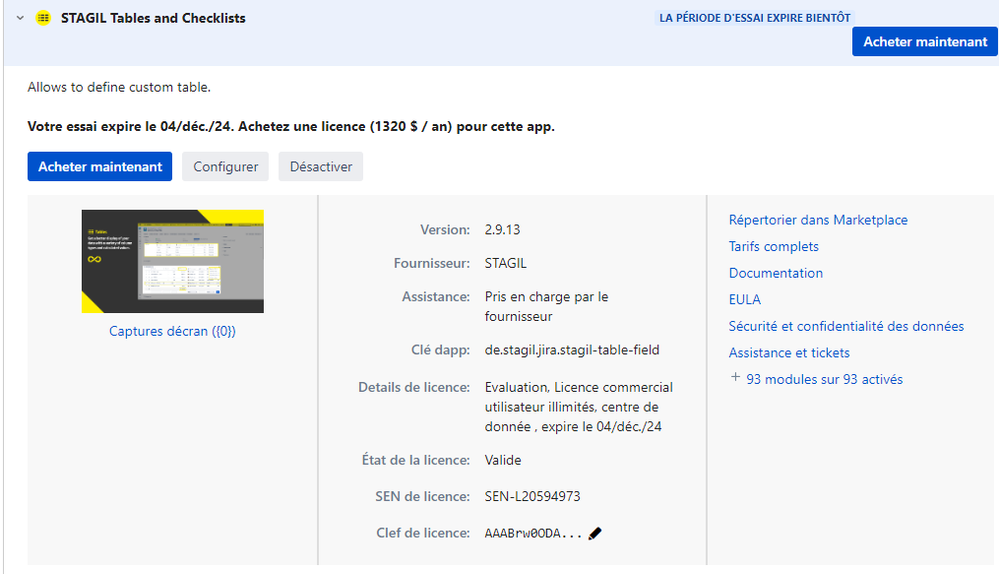The width and height of the screenshot is (999, 574).
Task: Open the EULA link
Action: (745, 299)
